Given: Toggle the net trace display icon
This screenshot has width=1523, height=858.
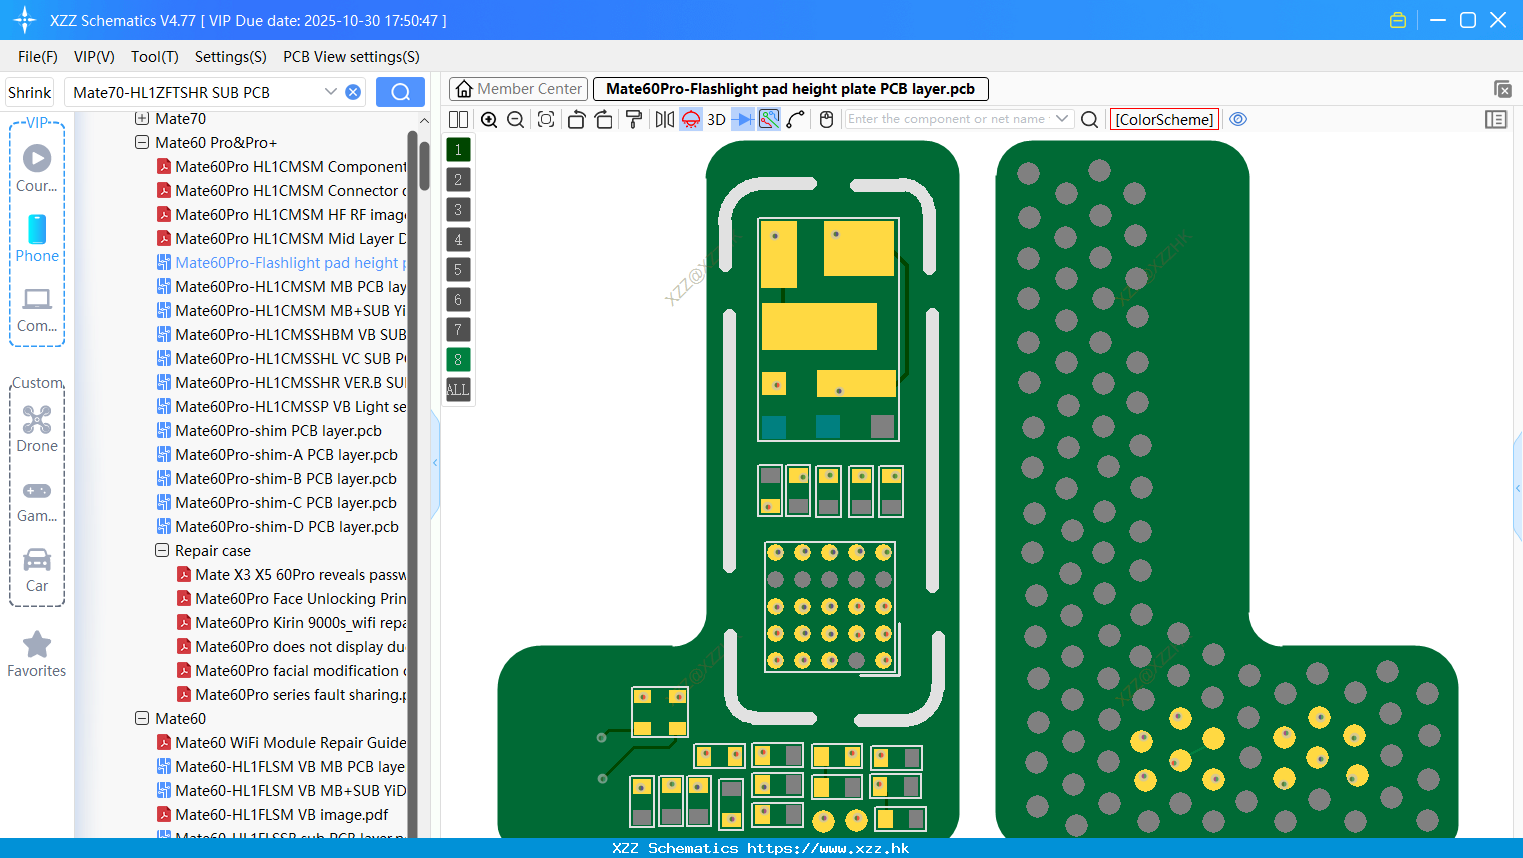Looking at the screenshot, I should (x=769, y=119).
